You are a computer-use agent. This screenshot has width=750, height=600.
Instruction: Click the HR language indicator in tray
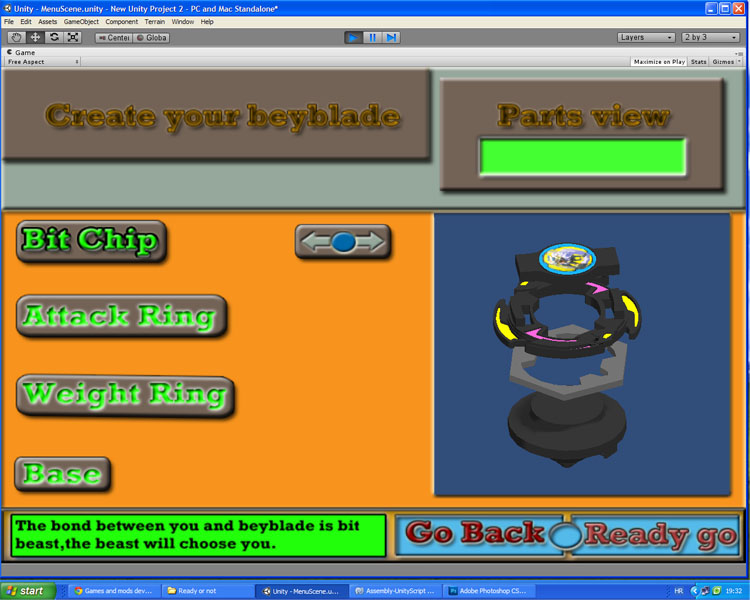pos(678,591)
